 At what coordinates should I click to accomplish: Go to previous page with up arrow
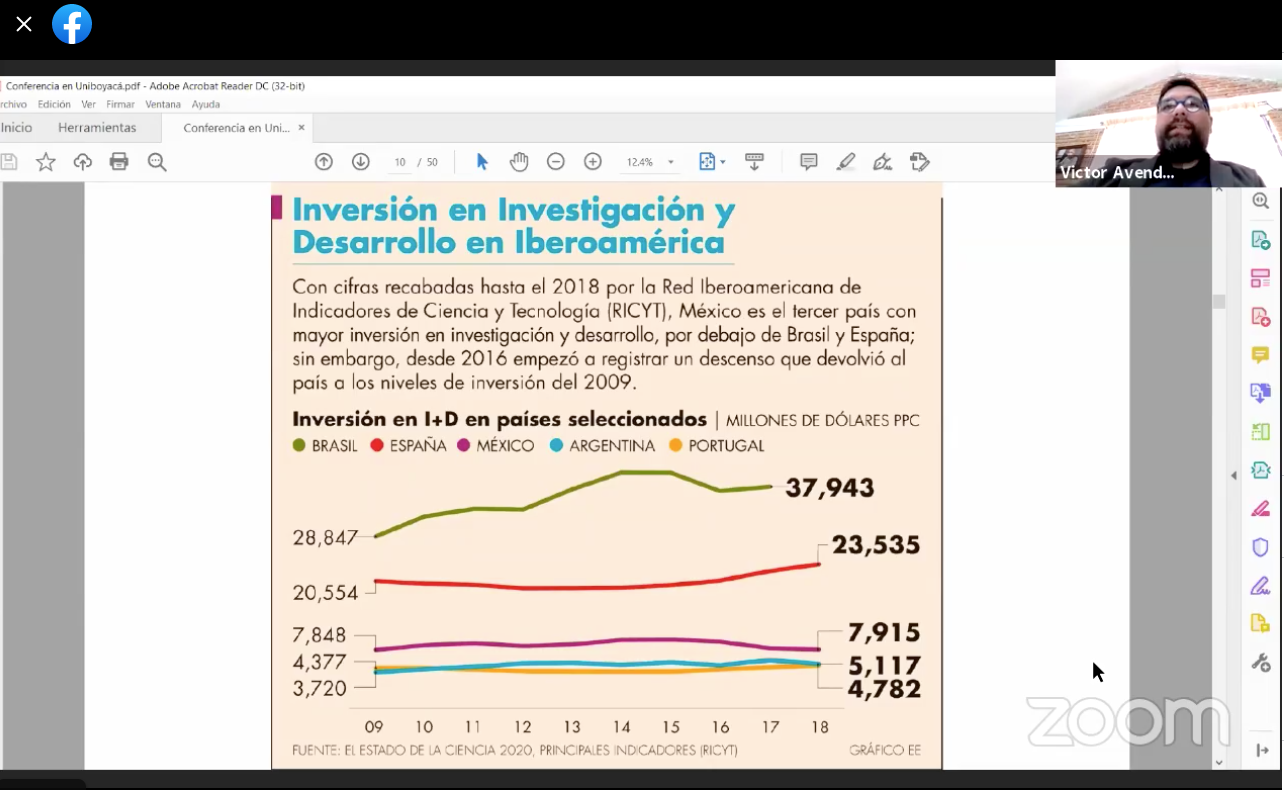click(x=324, y=162)
